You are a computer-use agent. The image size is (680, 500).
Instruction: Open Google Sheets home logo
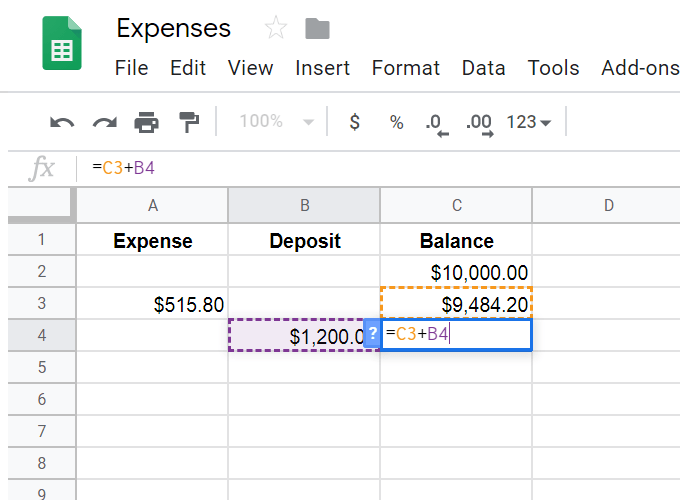[x=62, y=43]
